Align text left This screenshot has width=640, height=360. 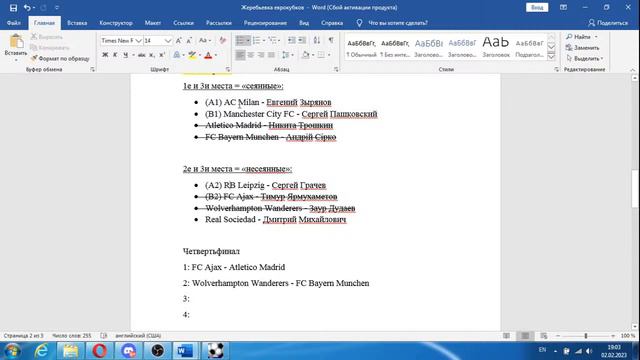point(240,55)
